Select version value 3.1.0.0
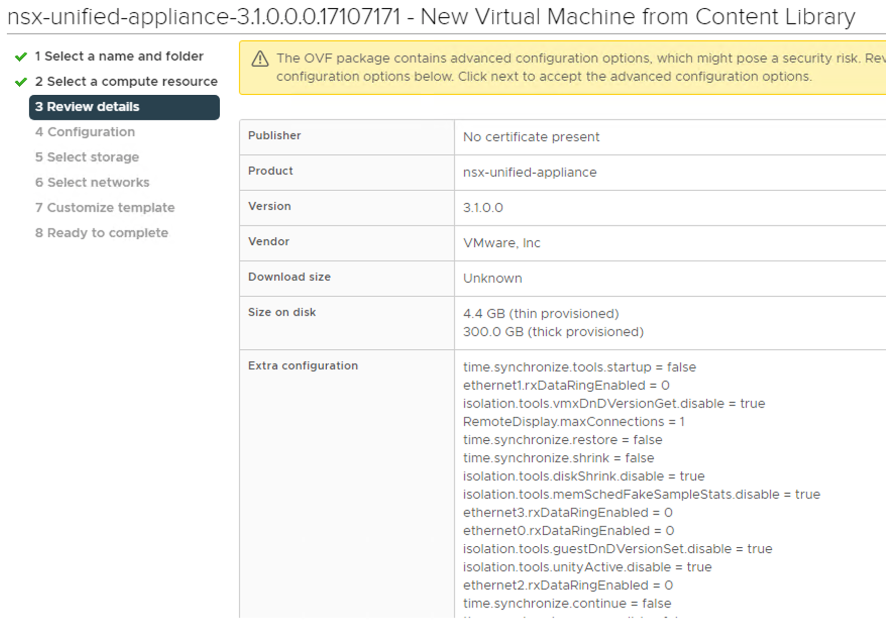Viewport: 886px width, 641px height. [483, 207]
